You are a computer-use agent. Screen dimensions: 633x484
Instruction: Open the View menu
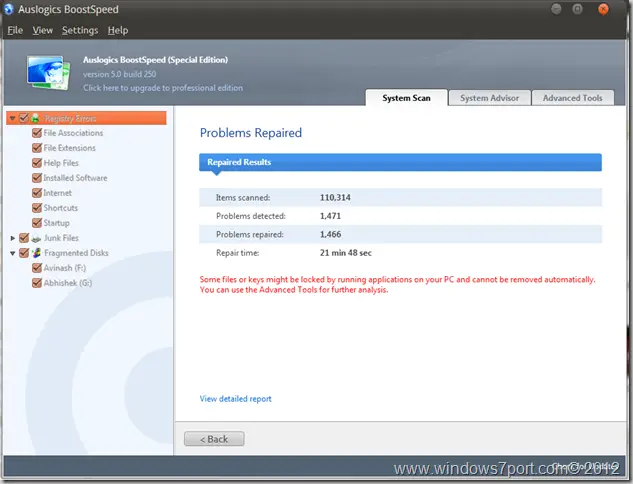[x=42, y=30]
